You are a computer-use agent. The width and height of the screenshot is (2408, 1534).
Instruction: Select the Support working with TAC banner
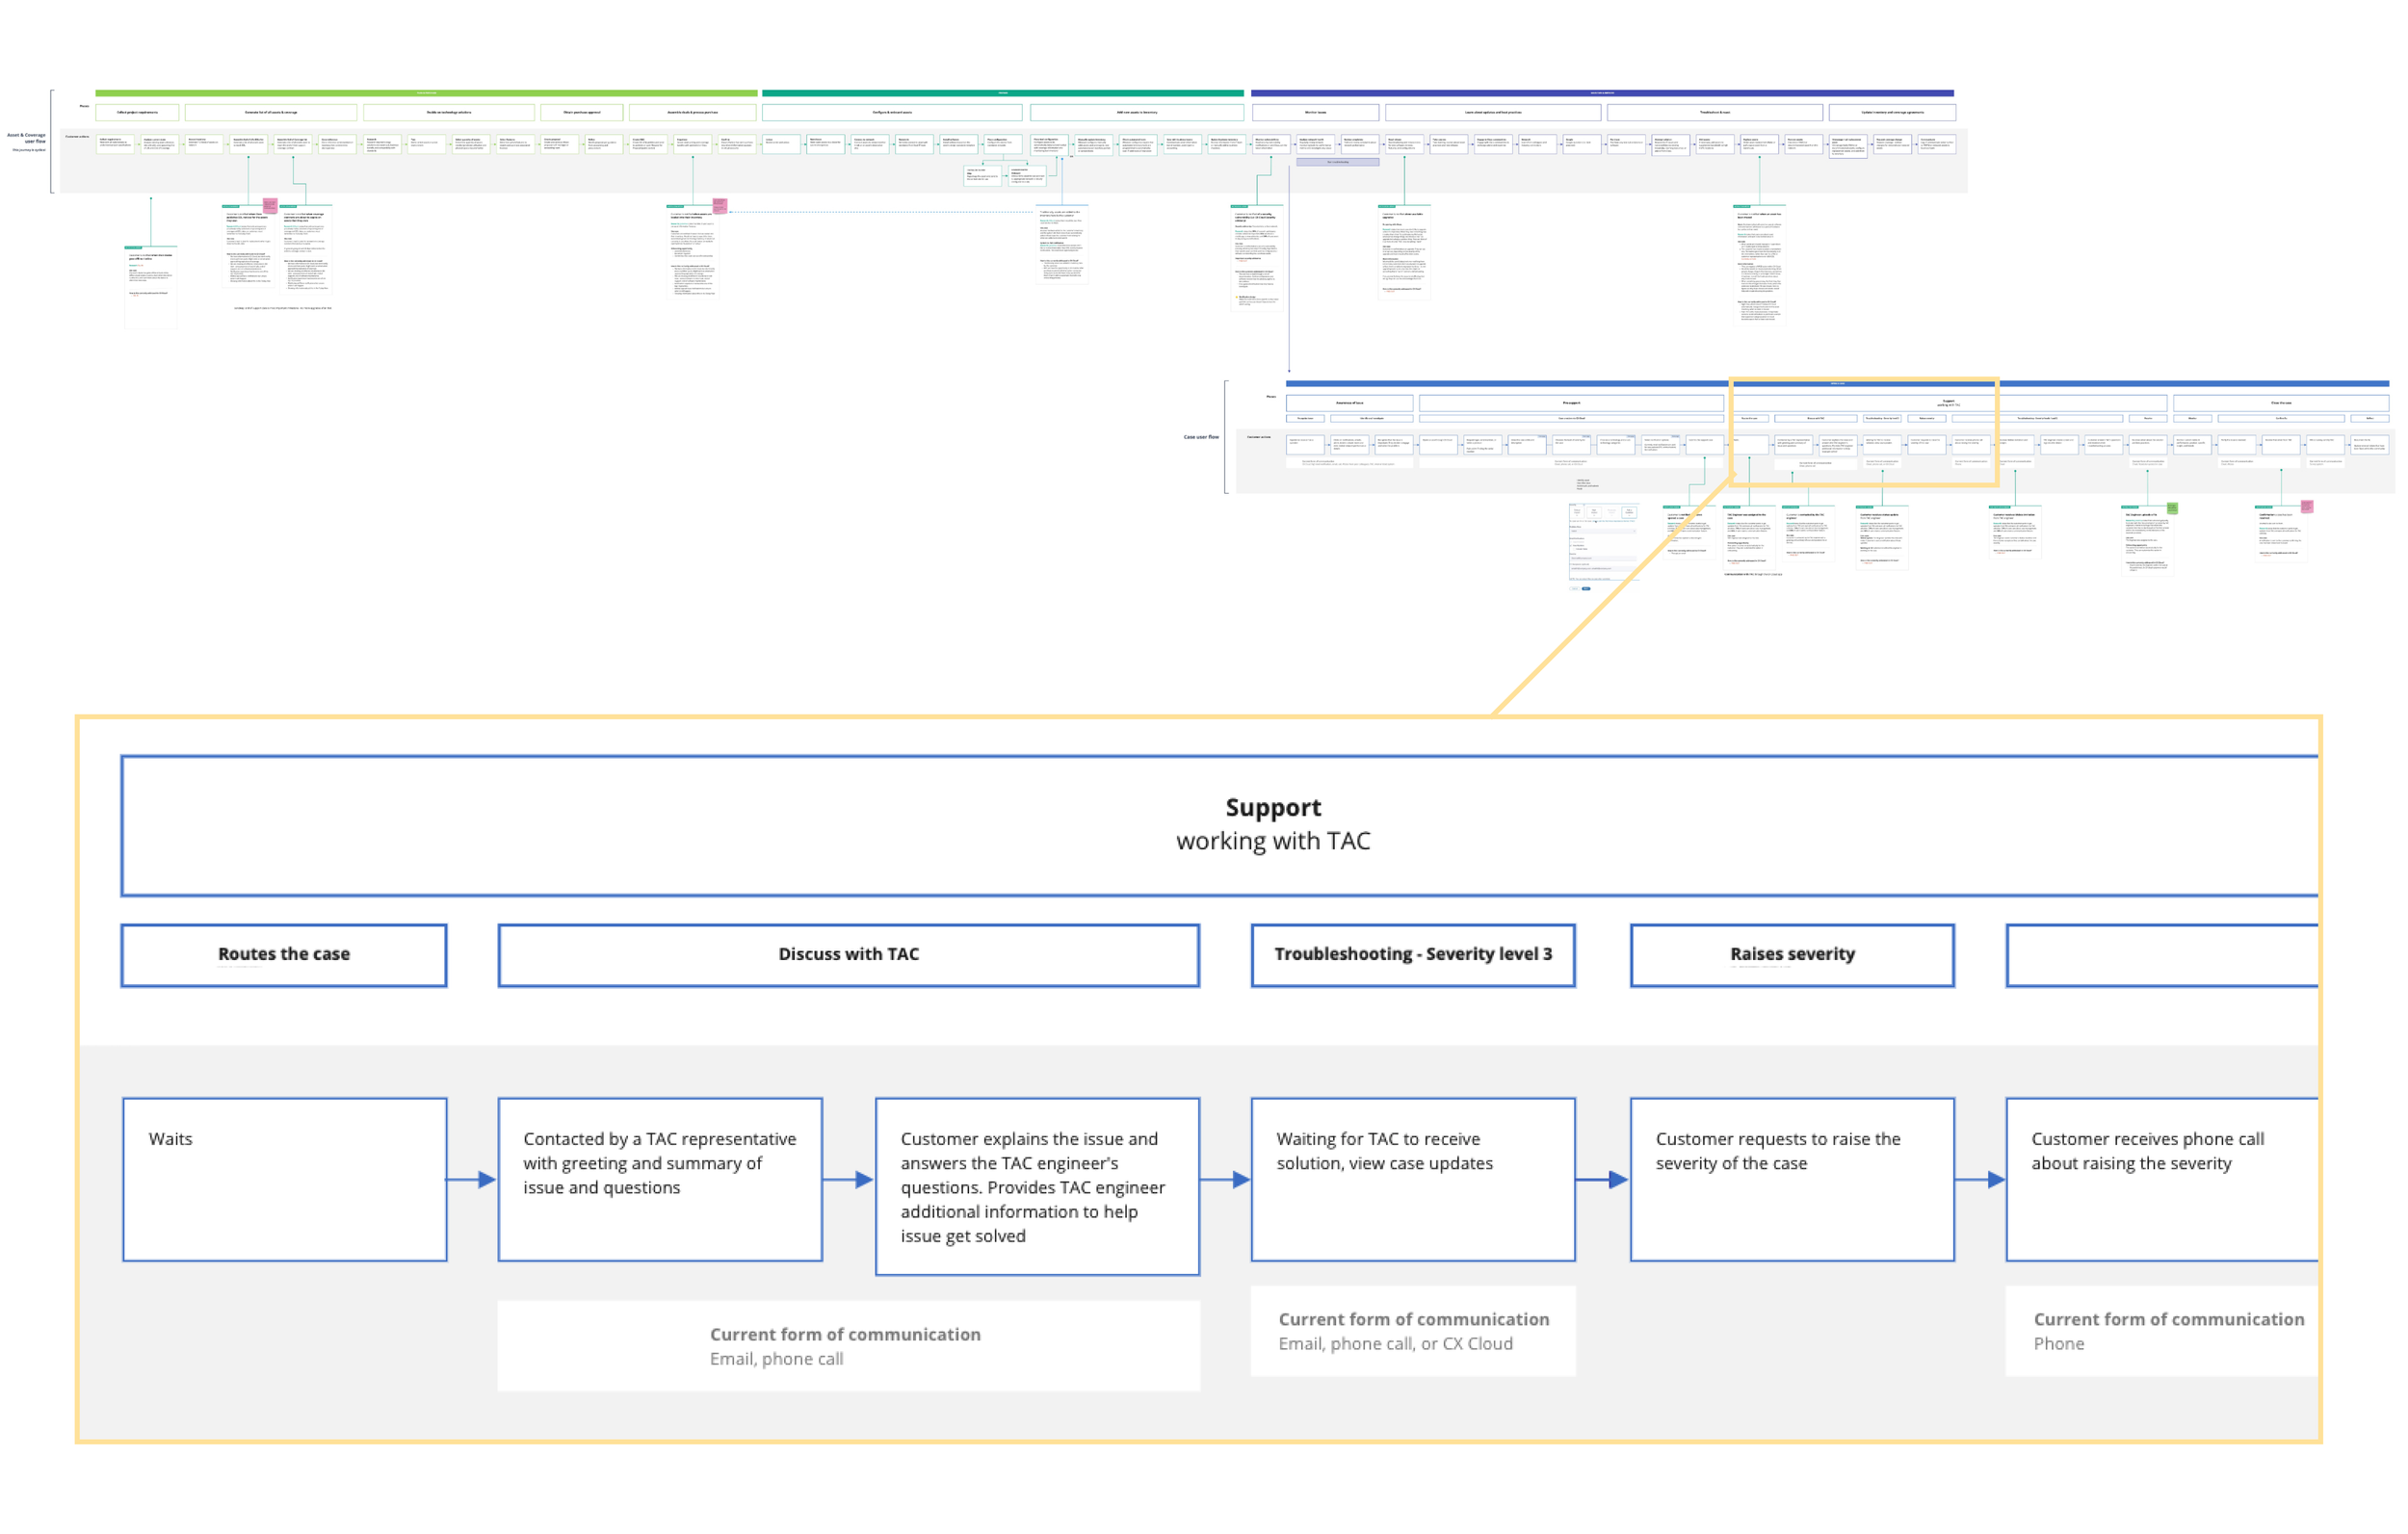pyautogui.click(x=1272, y=825)
